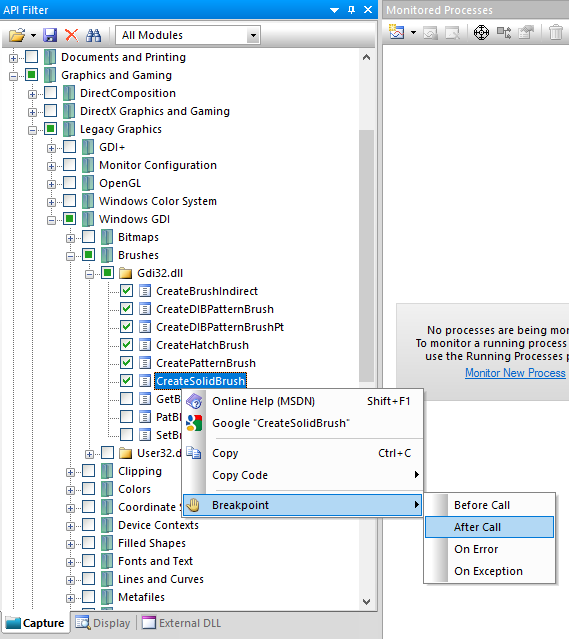
Task: Click the crosshair target process icon
Action: coord(481,32)
